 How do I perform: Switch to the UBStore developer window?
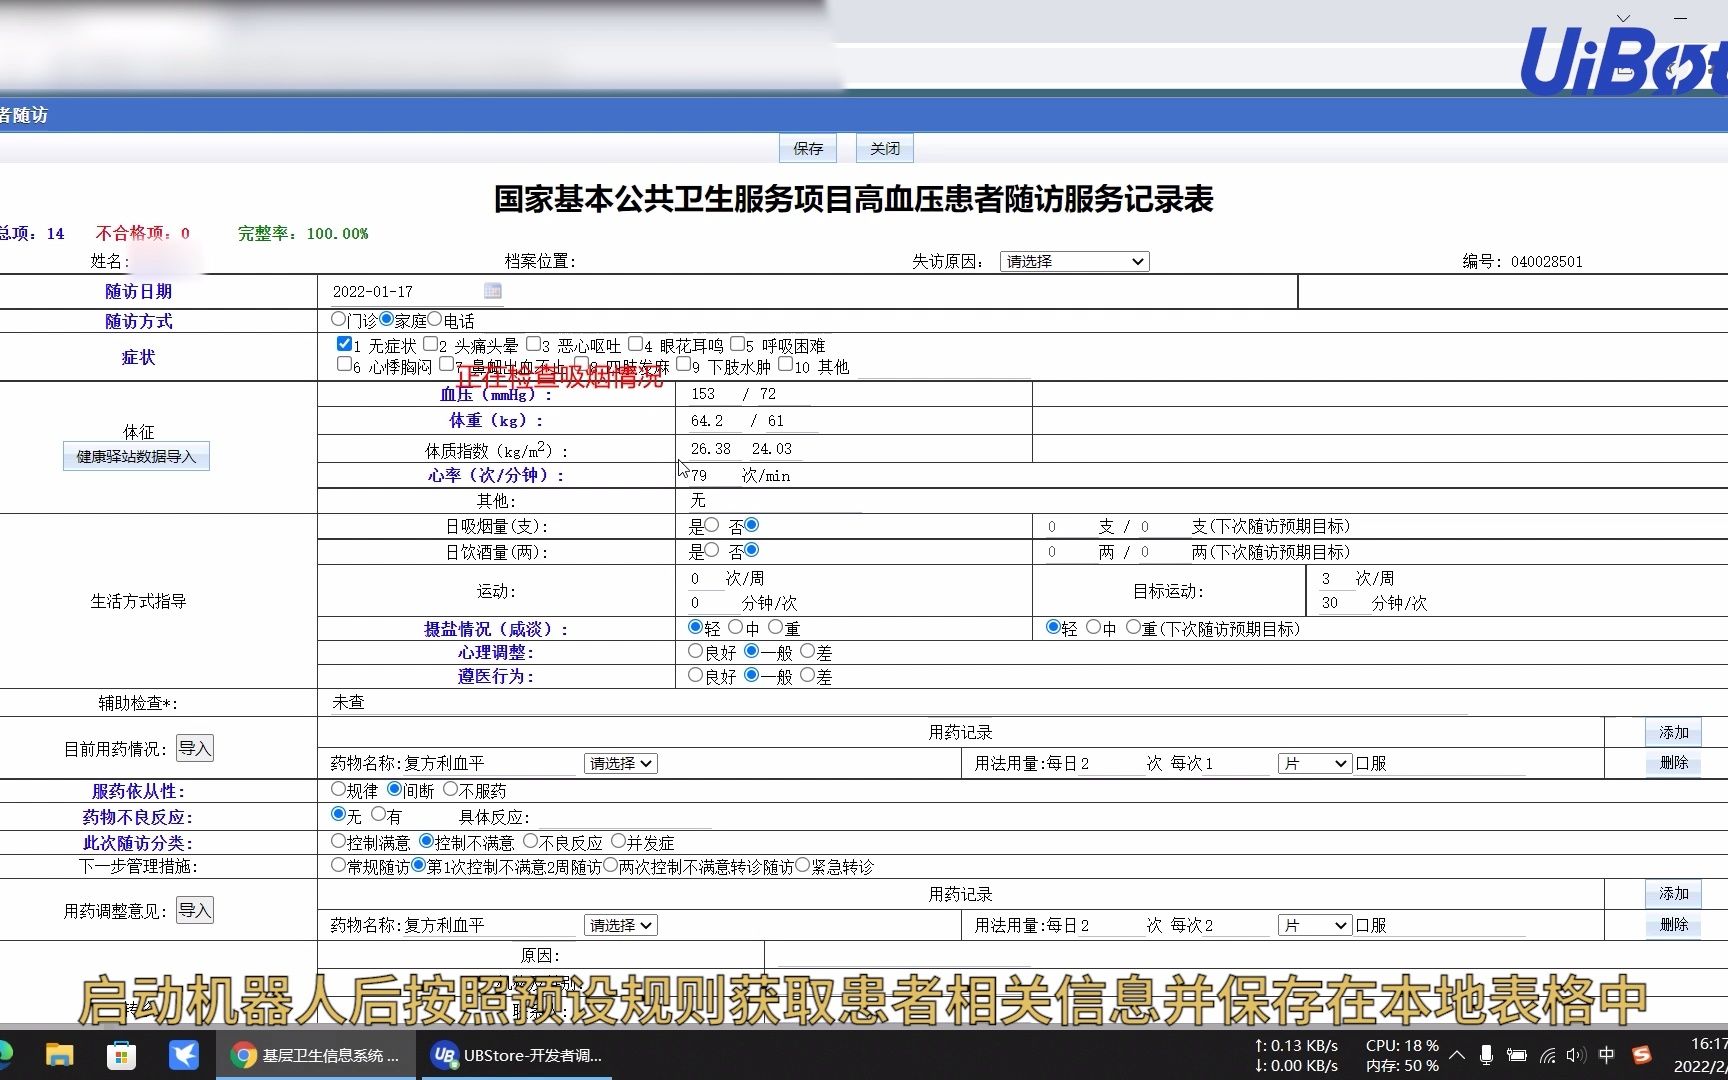[518, 1055]
